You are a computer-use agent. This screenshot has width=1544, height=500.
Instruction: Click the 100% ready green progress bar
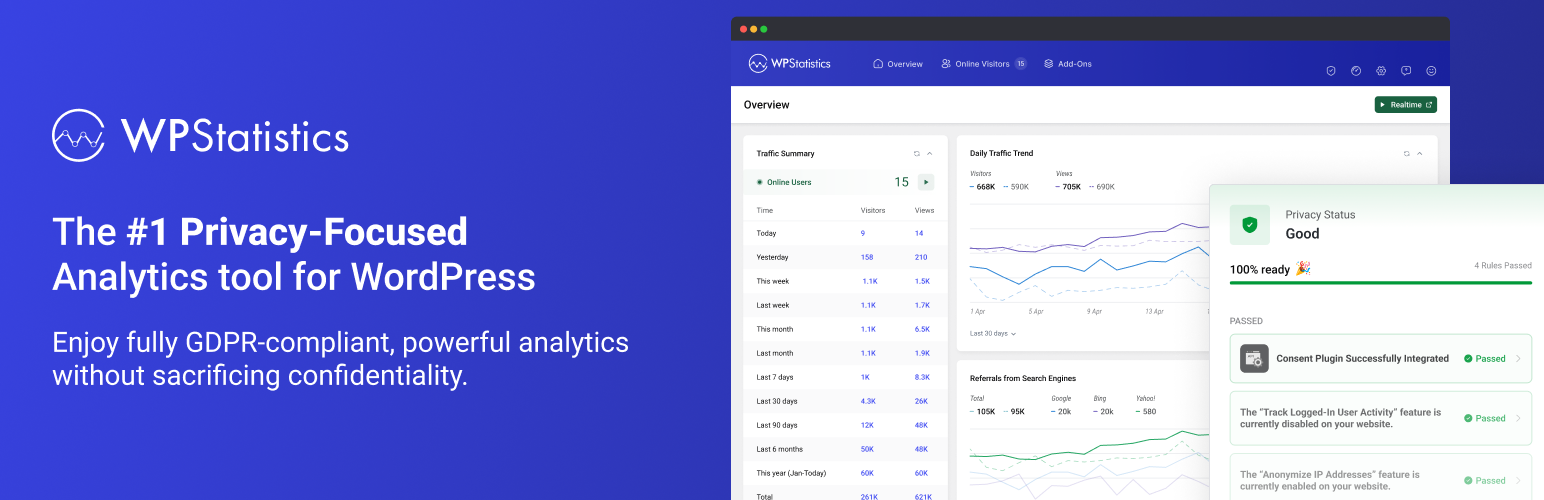(x=1380, y=283)
